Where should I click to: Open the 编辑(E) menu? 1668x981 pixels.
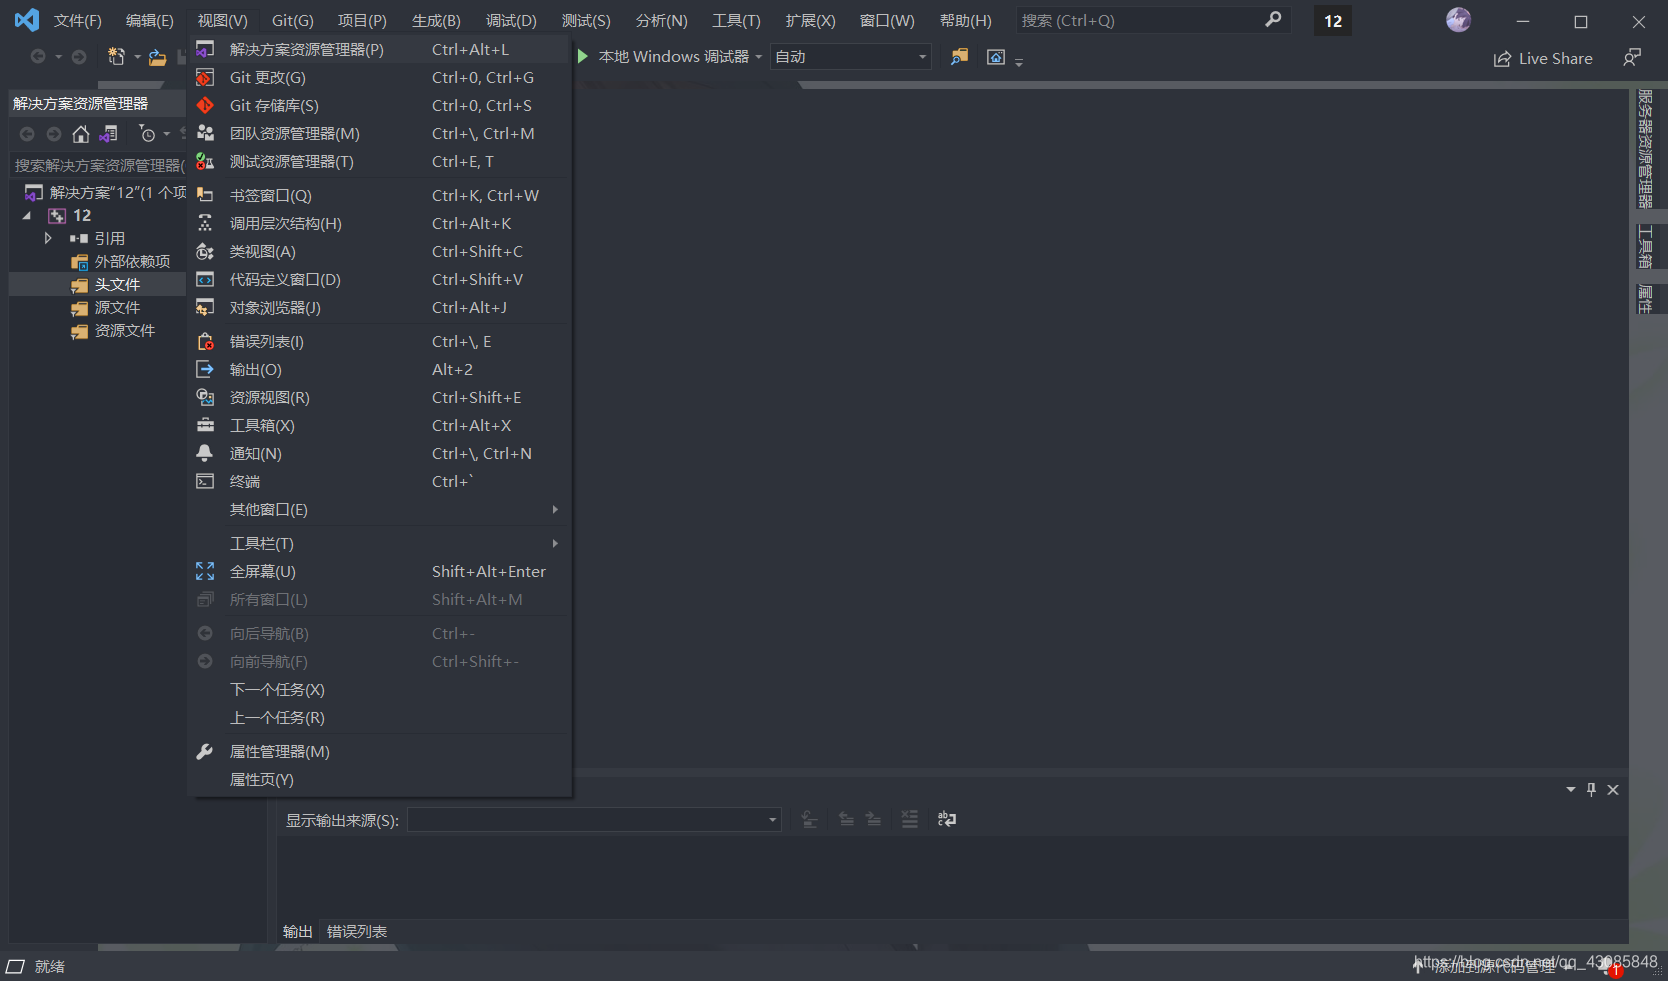150,20
